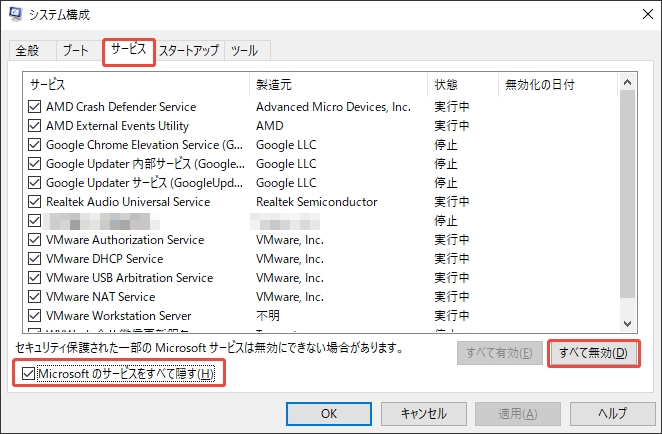Select the Advanced Micro Devices, Inc. cell
The width and height of the screenshot is (662, 434).
click(x=333, y=107)
